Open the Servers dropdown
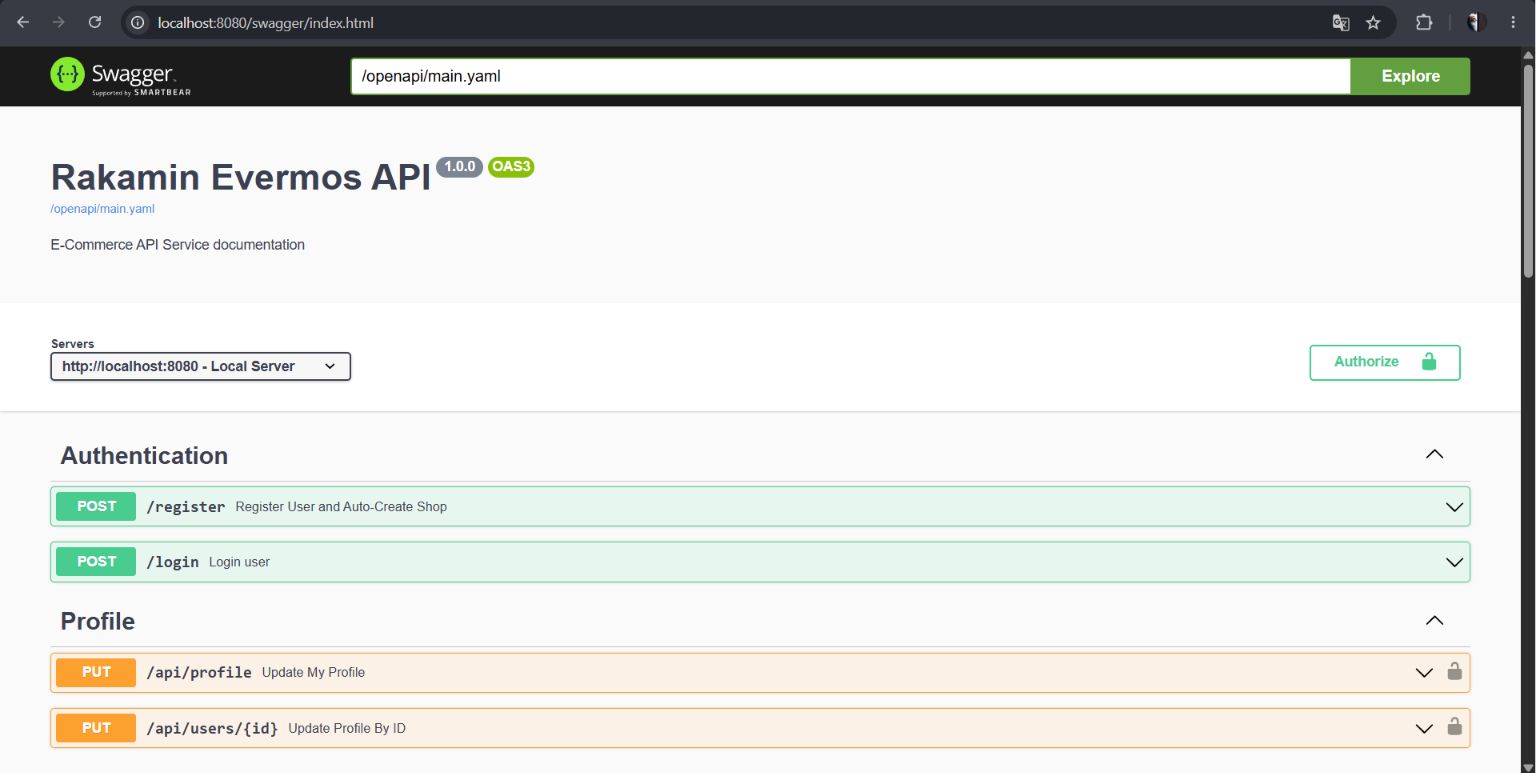This screenshot has height=773, width=1536. [x=201, y=366]
